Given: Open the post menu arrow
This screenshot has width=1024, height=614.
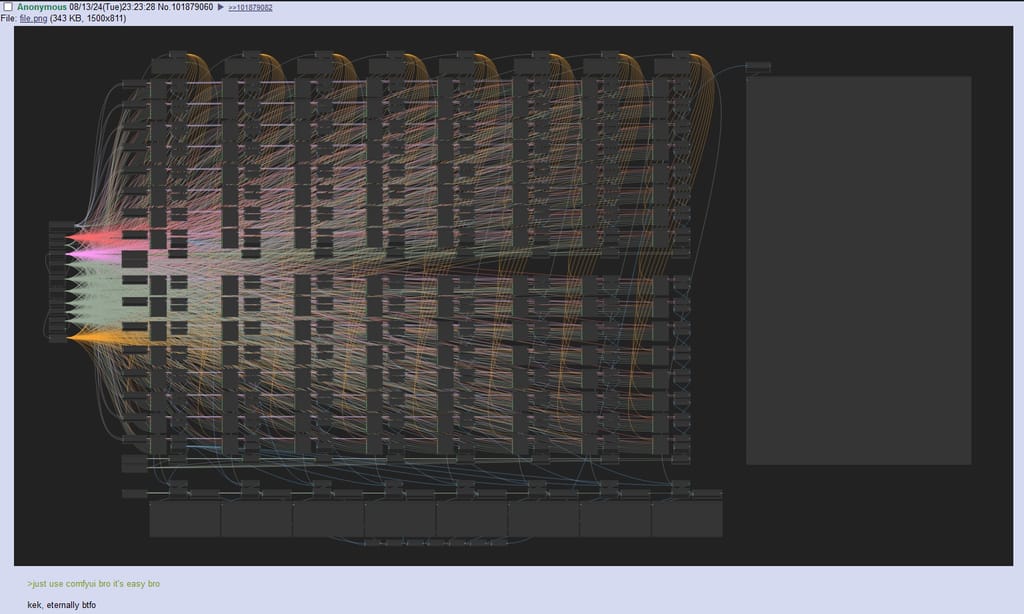Looking at the screenshot, I should pyautogui.click(x=221, y=7).
